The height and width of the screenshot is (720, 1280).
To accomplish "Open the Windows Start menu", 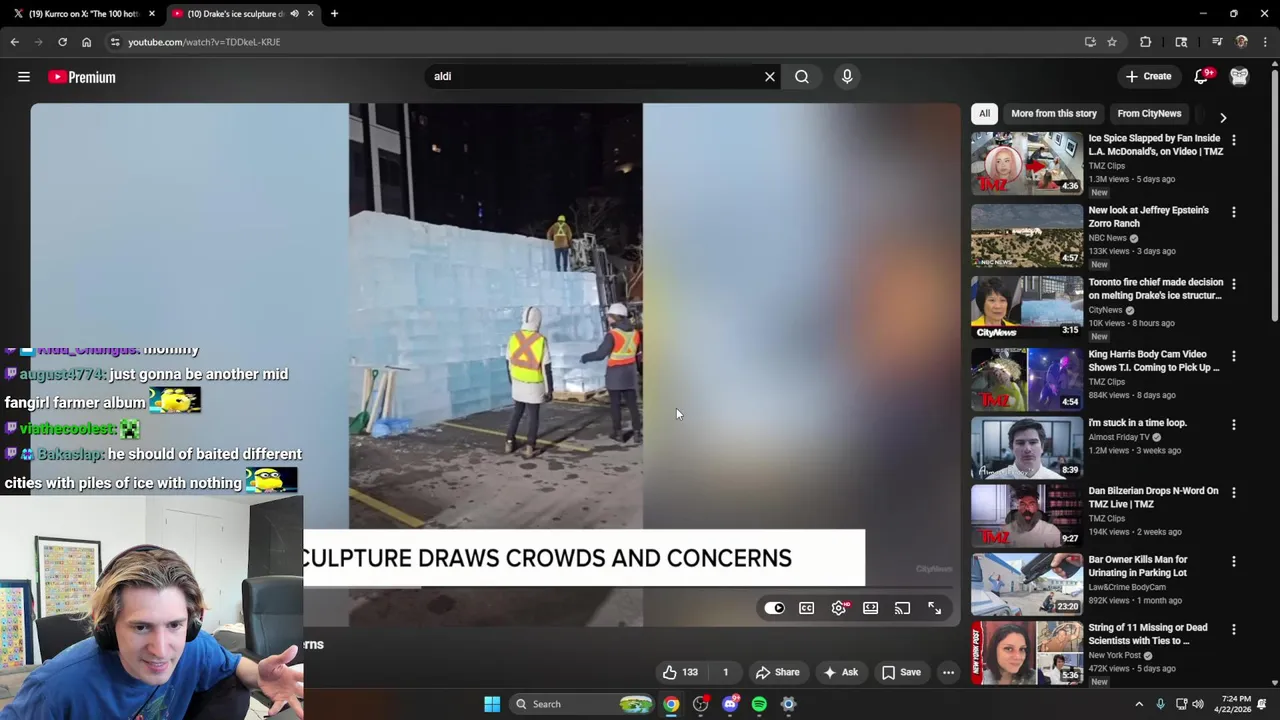I will click(492, 704).
